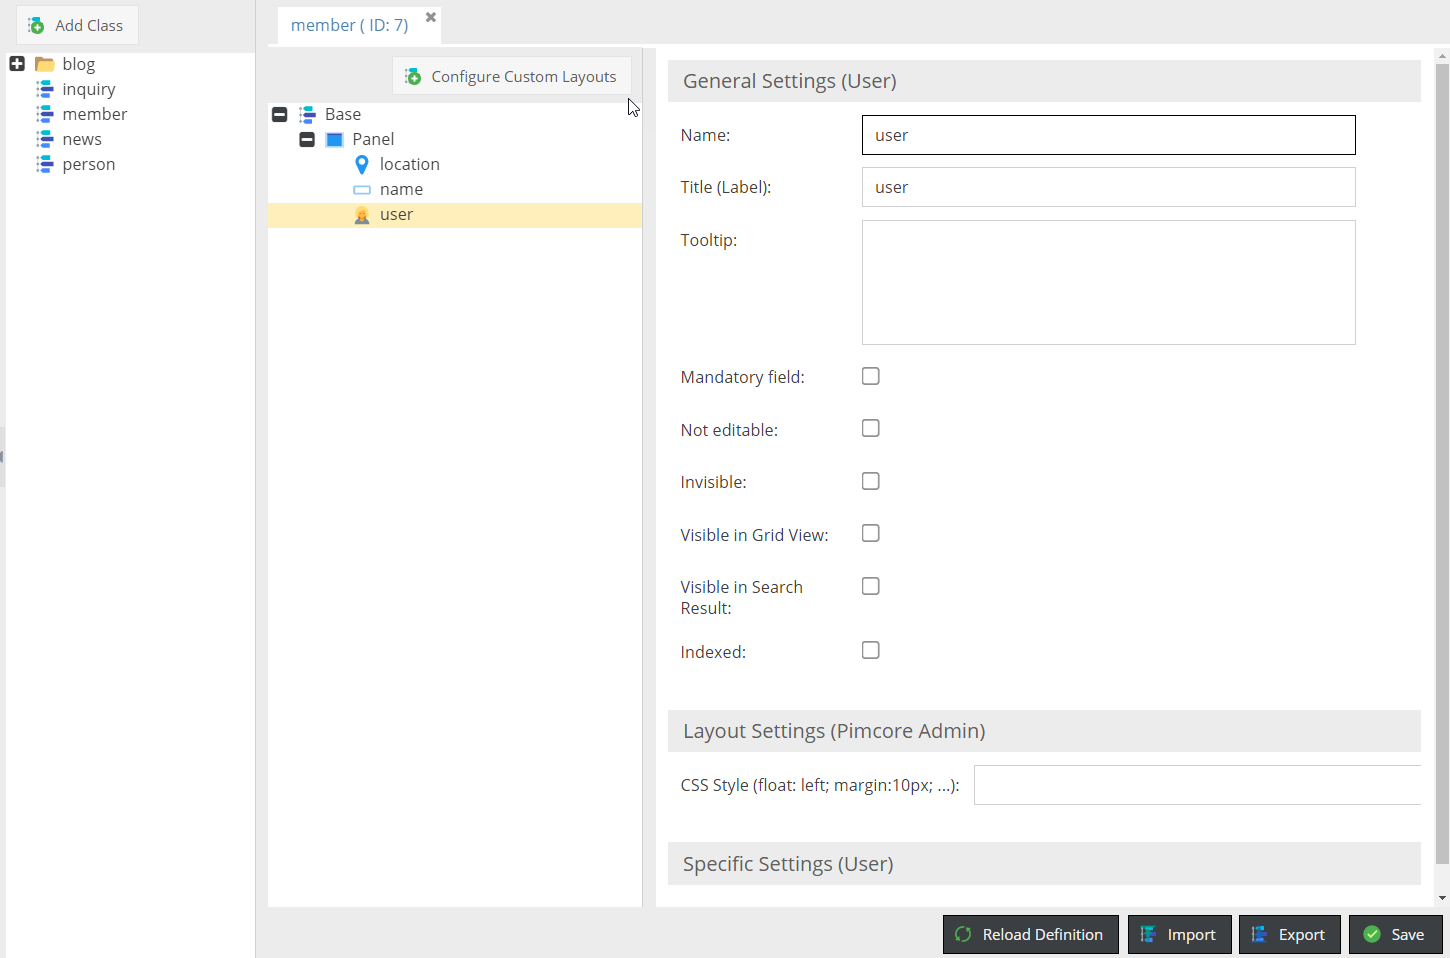The width and height of the screenshot is (1450, 958).
Task: Click the person class icon
Action: pyautogui.click(x=45, y=164)
